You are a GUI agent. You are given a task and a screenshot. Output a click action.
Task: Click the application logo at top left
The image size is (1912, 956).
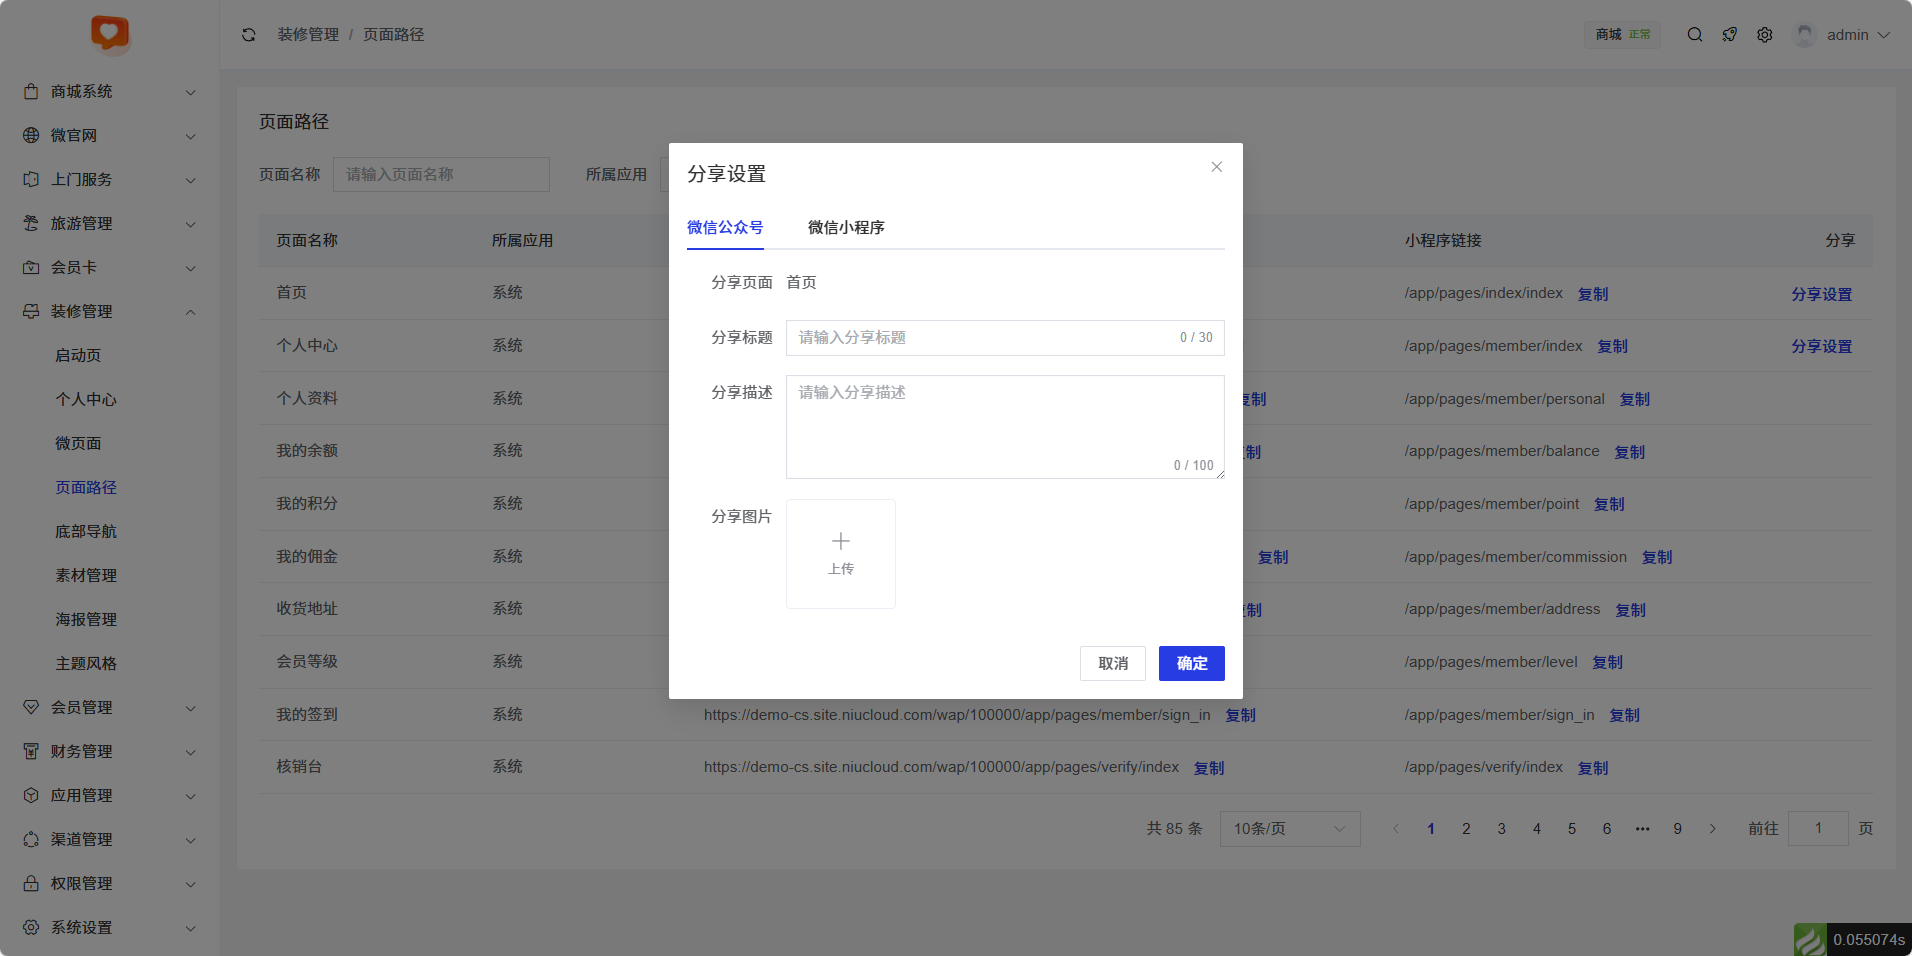[110, 33]
